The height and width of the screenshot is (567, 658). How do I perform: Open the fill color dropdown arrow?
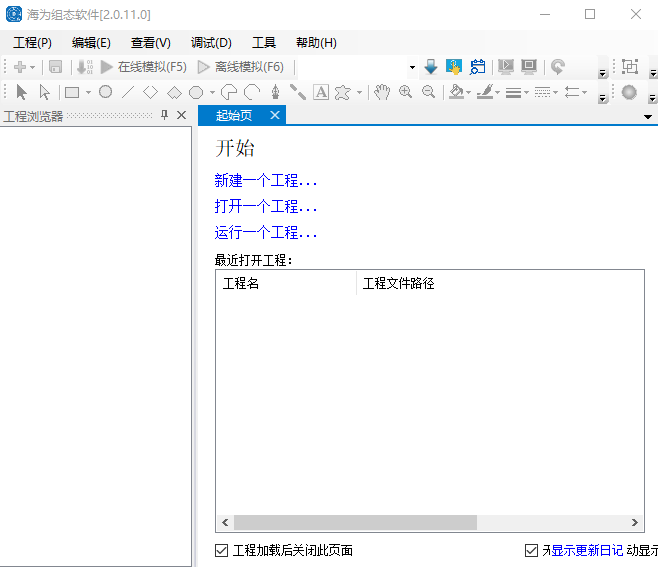point(469,92)
